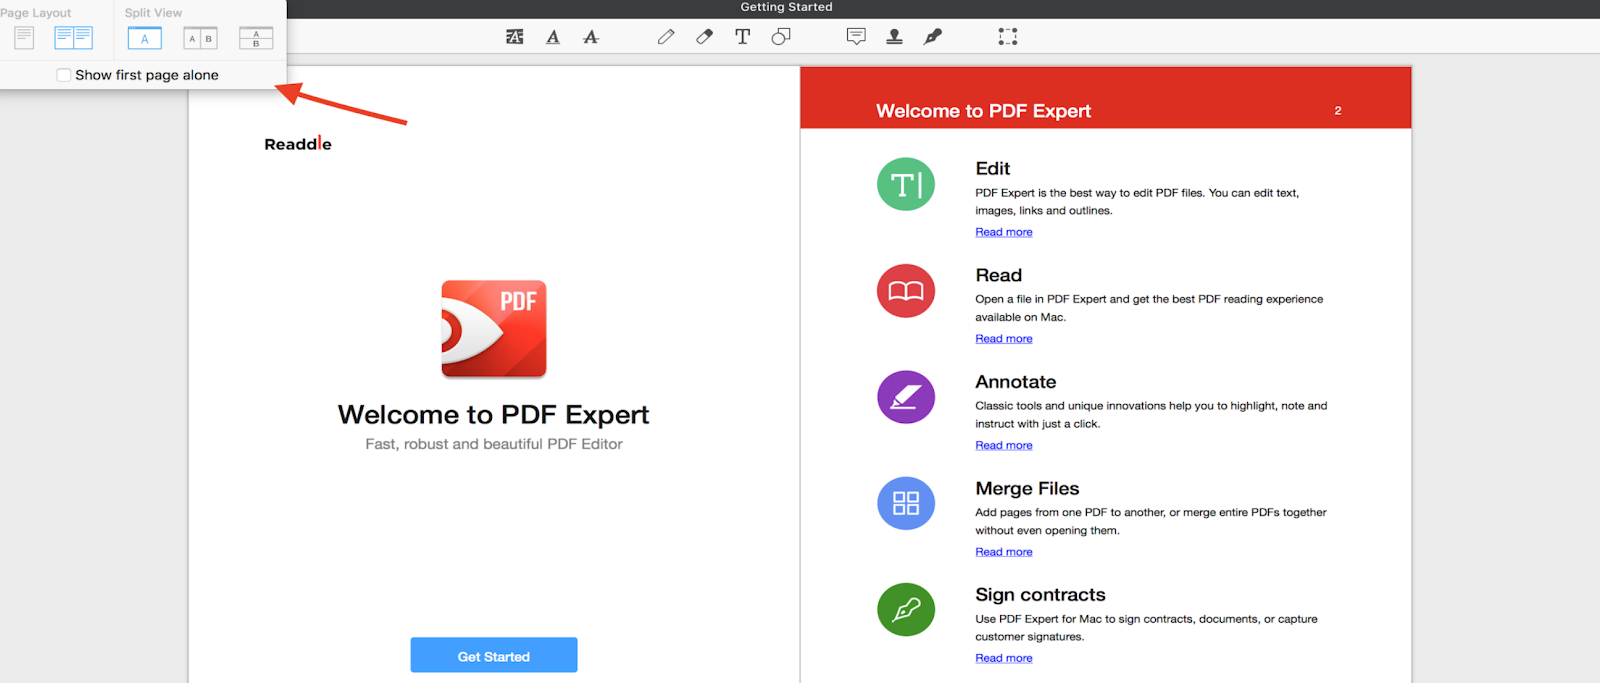Viewport: 1600px width, 683px height.
Task: Click the 'Sign contracts' heading
Action: 1040,595
